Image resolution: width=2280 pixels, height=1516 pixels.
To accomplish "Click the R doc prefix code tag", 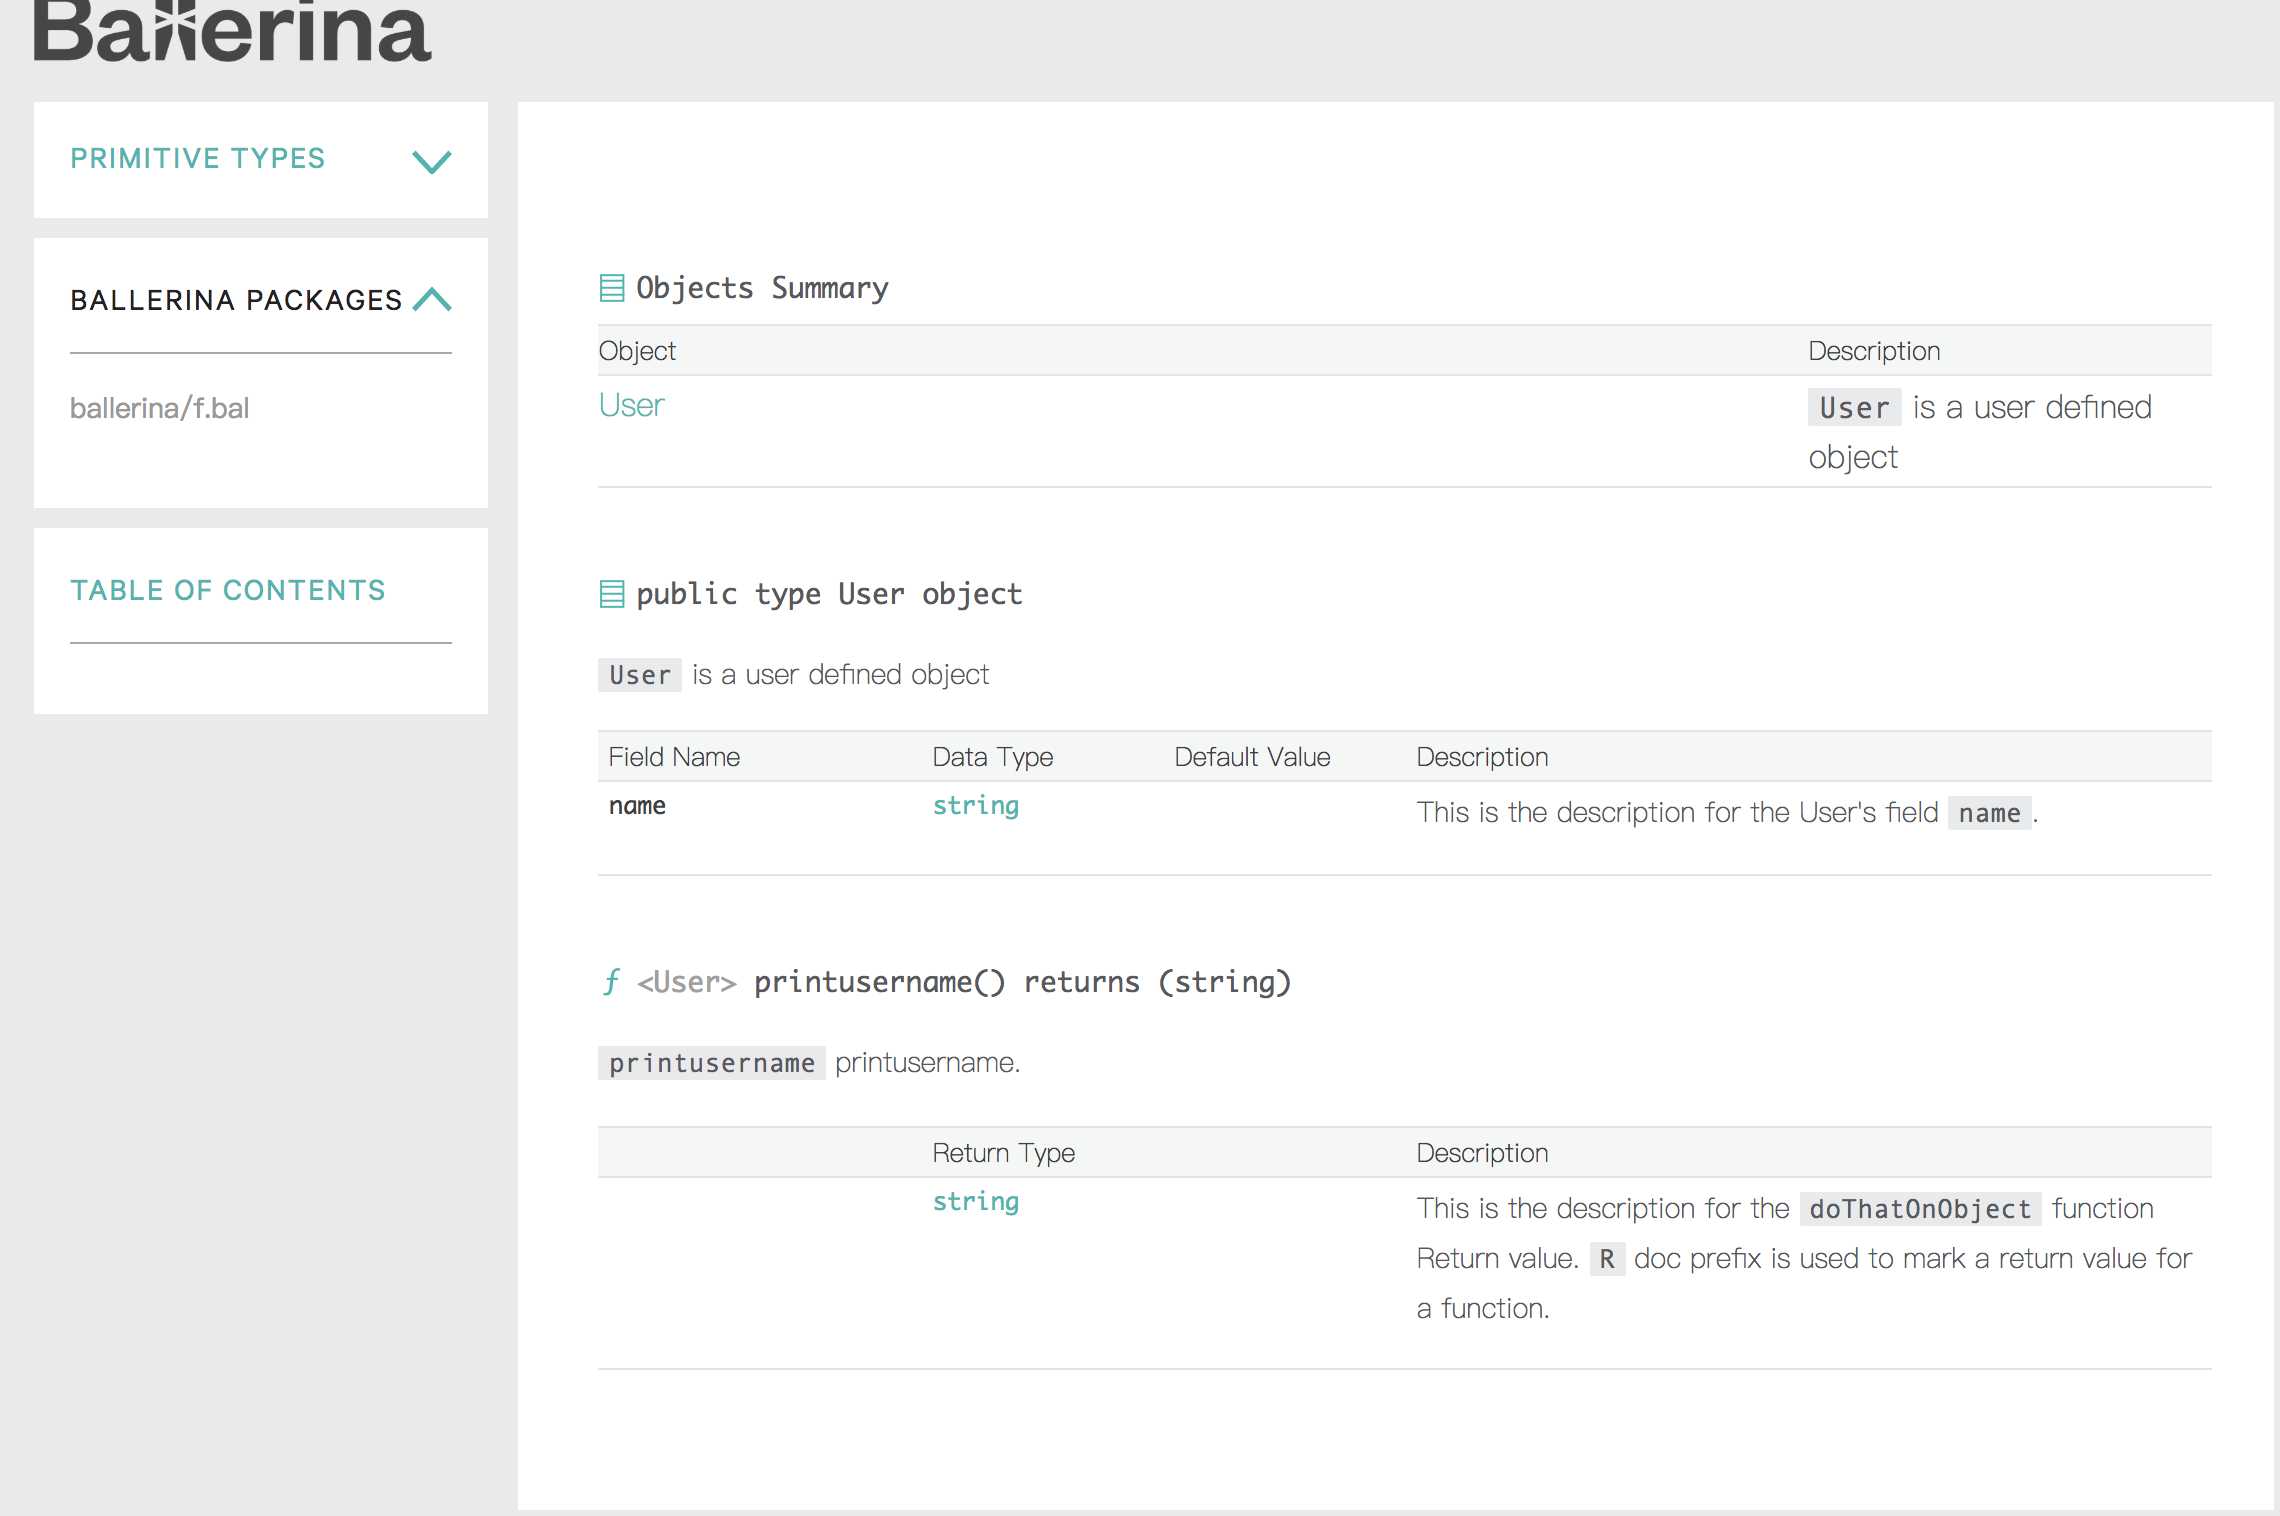I will coord(1607,1259).
